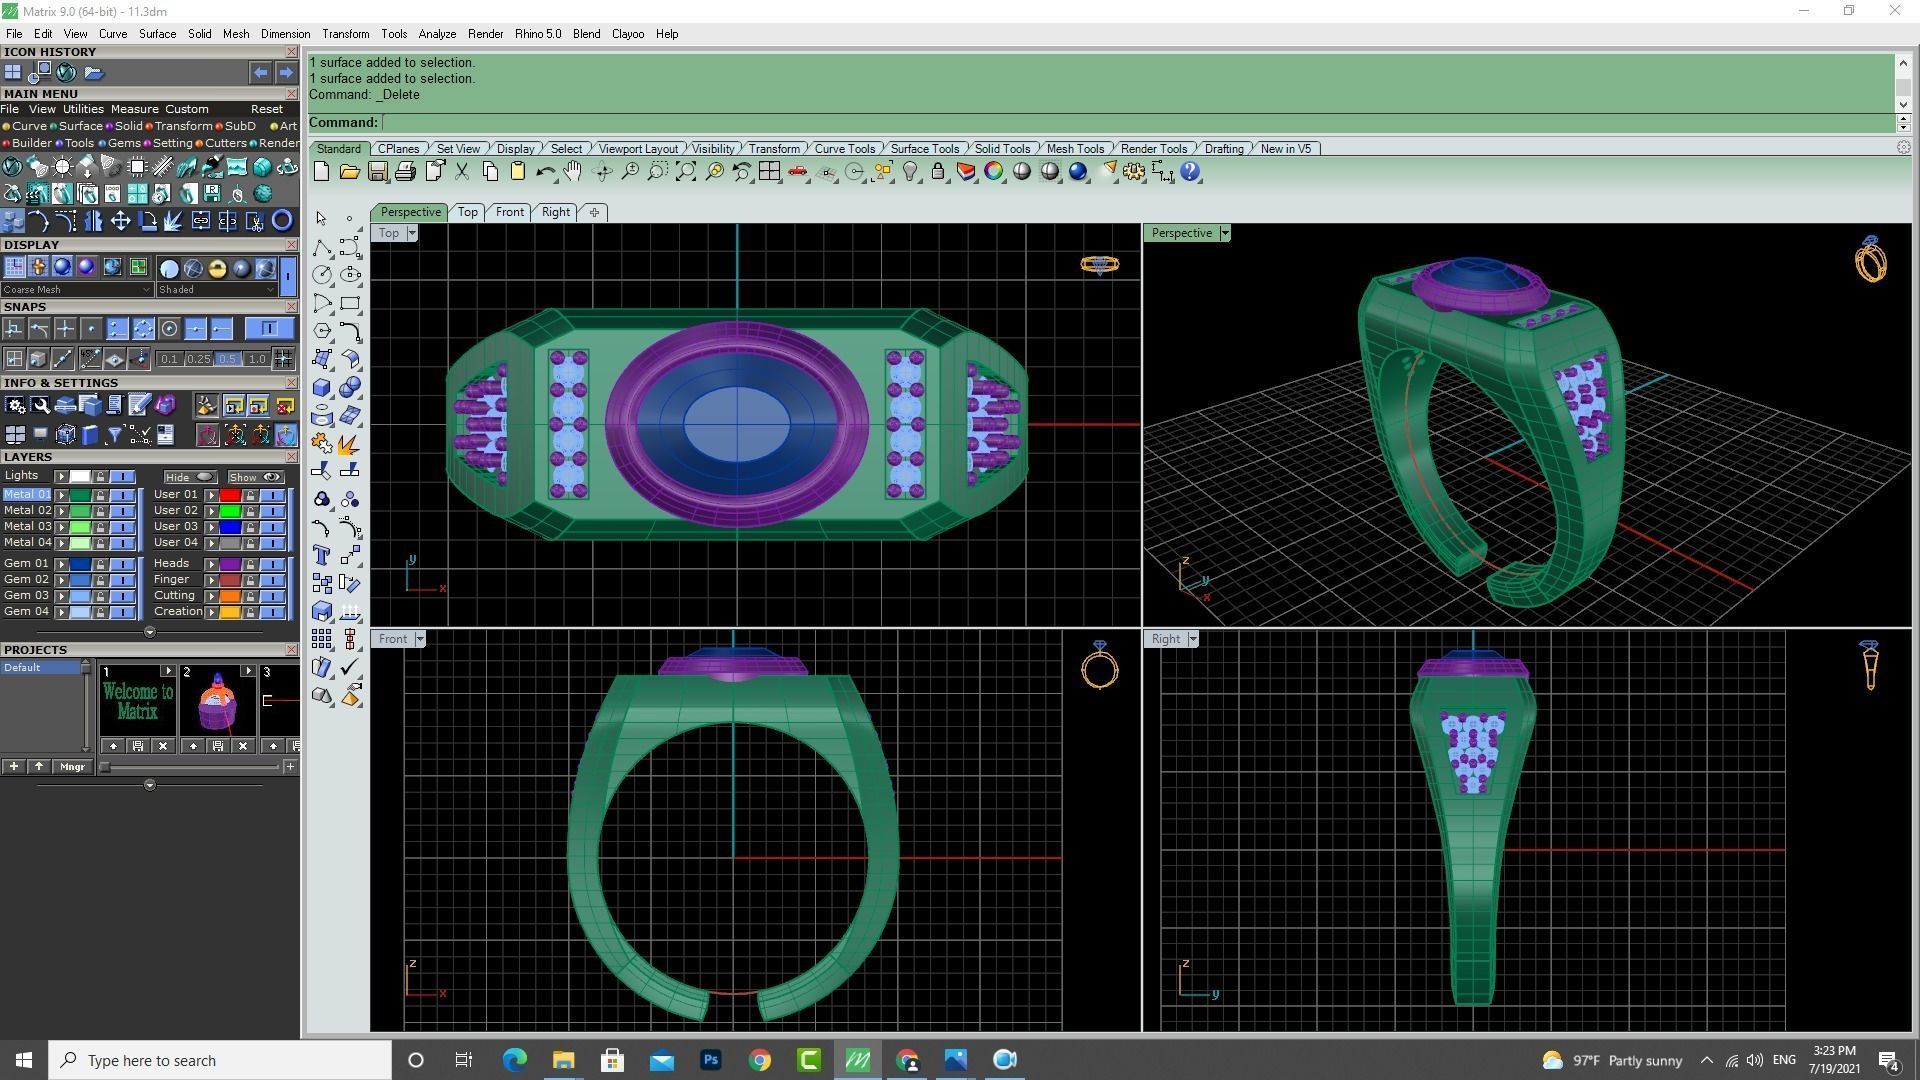
Task: Open the Surface menu in menu bar
Action: [x=157, y=34]
